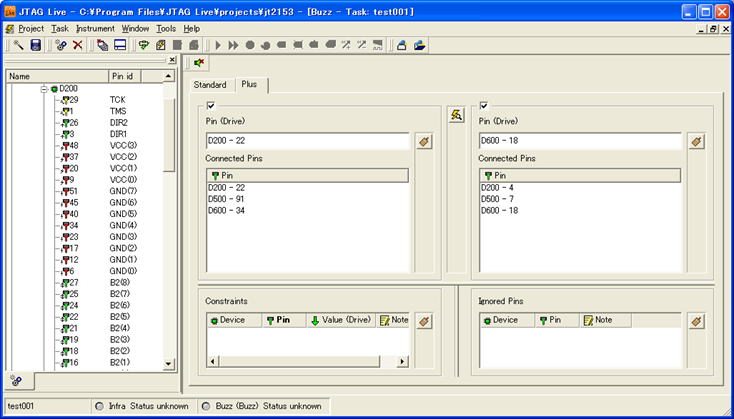Click the split window layout icon
This screenshot has height=419, width=734.
click(x=120, y=45)
